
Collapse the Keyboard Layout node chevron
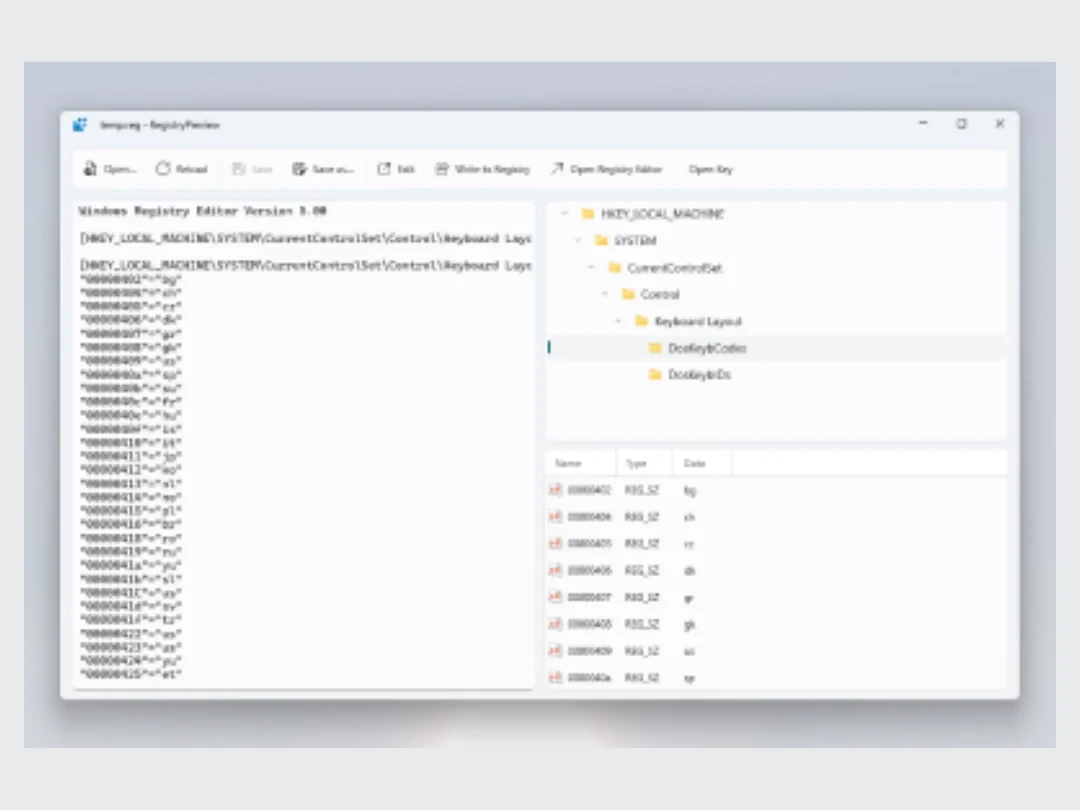click(x=619, y=321)
